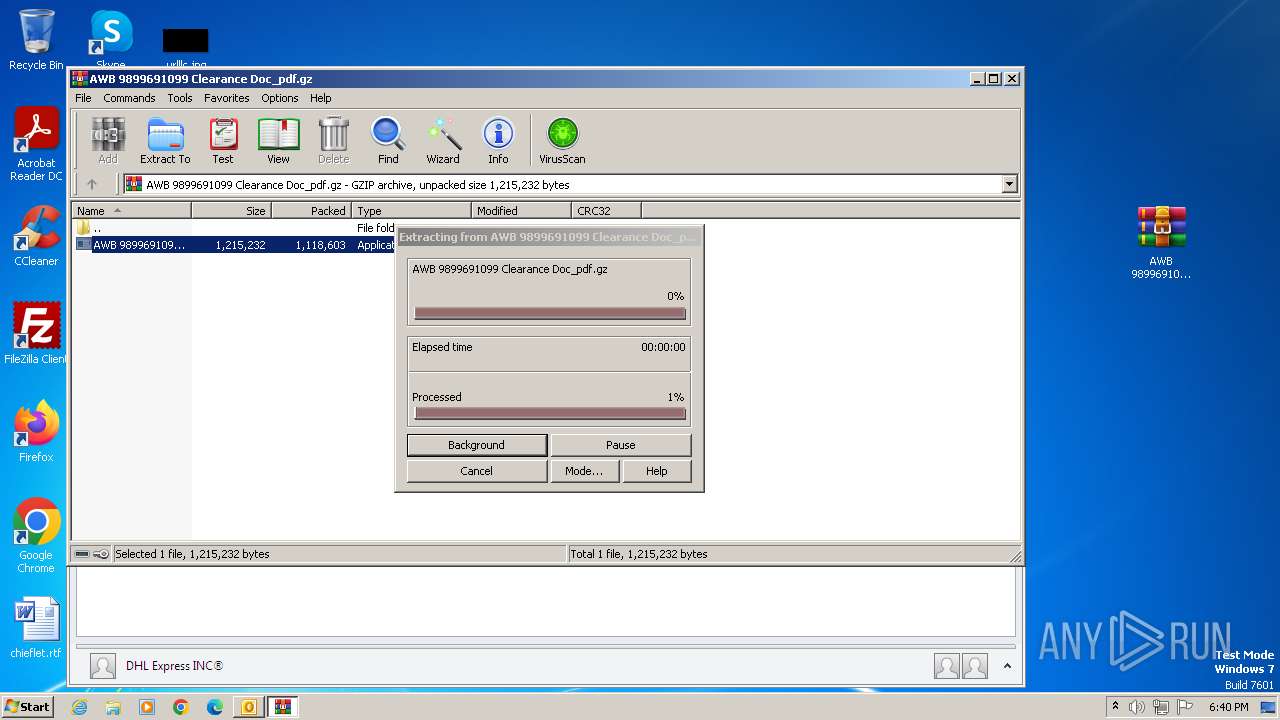Click the status bar drive/key icon
This screenshot has height=720, width=1280.
pyautogui.click(x=92, y=554)
